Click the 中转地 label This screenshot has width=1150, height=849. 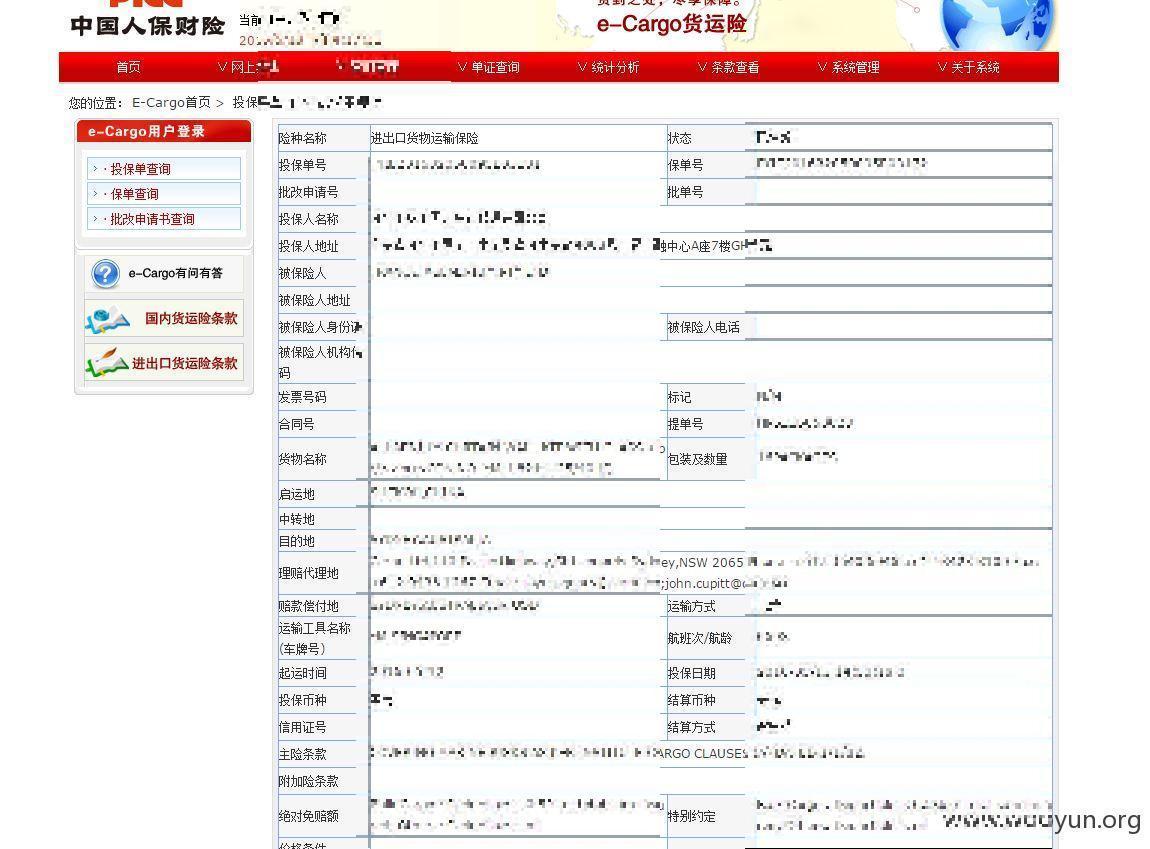tap(297, 519)
